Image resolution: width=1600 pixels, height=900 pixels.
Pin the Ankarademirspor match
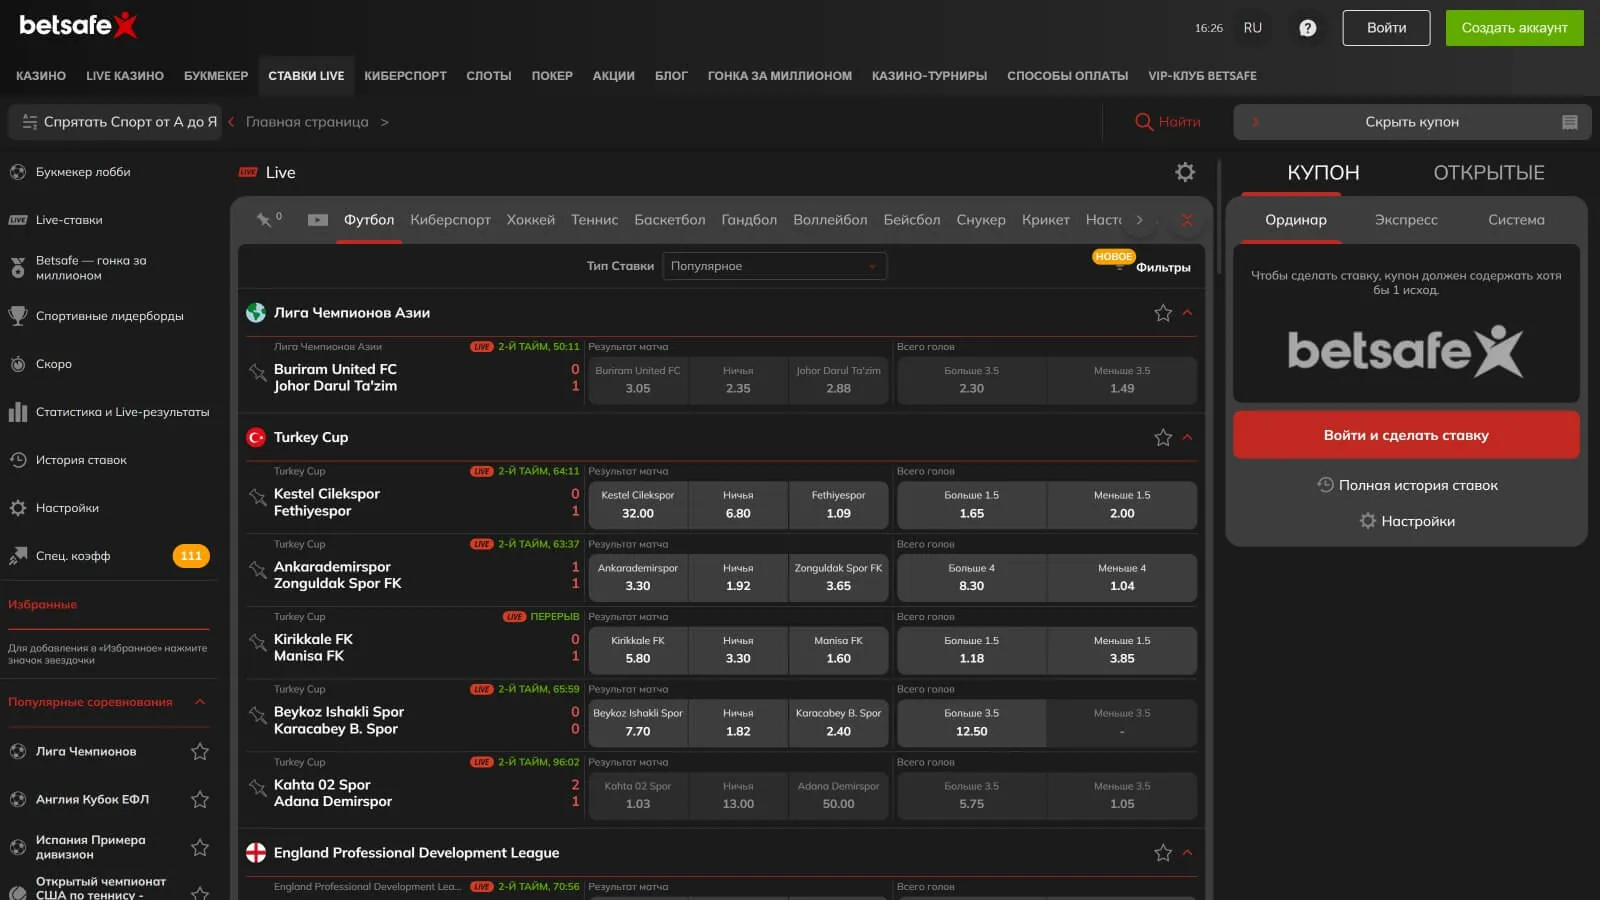(x=257, y=569)
